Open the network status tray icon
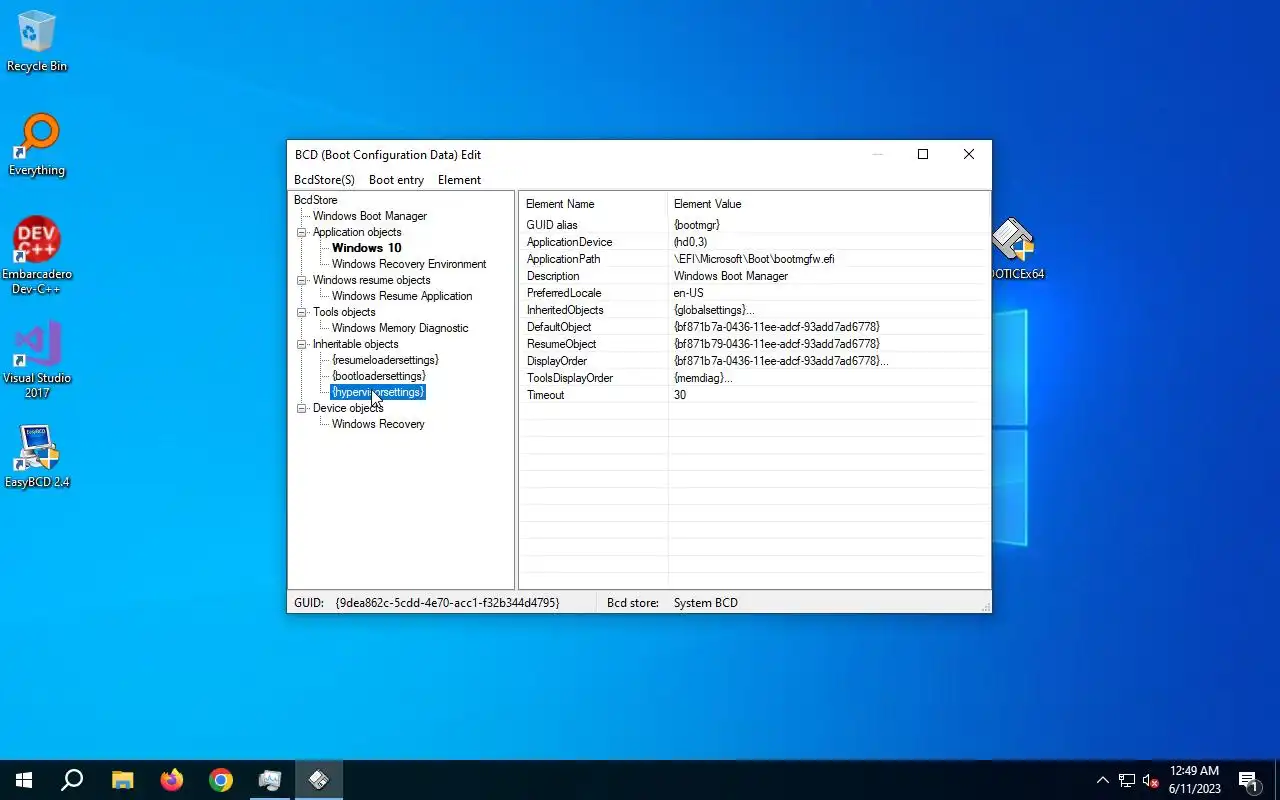The width and height of the screenshot is (1280, 800). click(1127, 780)
